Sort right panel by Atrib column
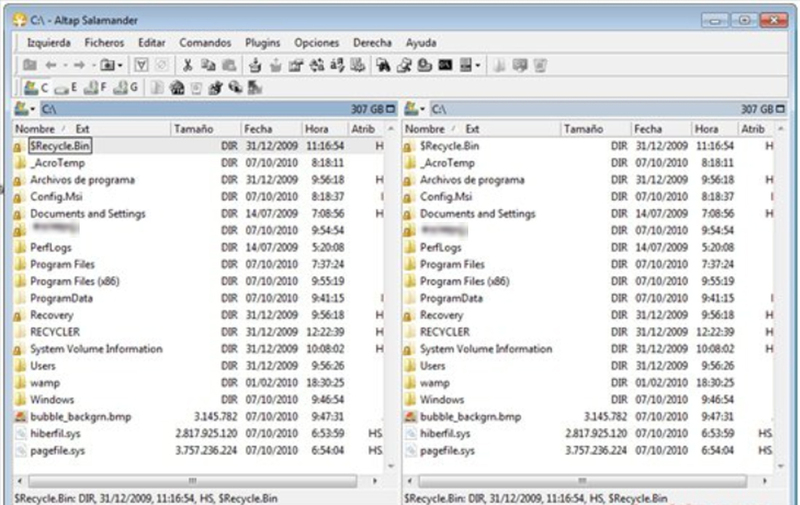The width and height of the screenshot is (800, 505). (x=756, y=129)
